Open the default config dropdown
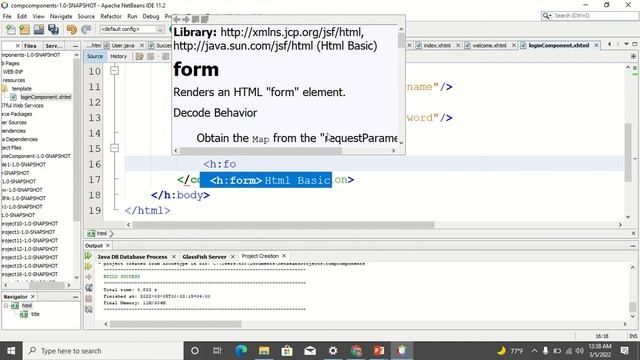 (132, 29)
